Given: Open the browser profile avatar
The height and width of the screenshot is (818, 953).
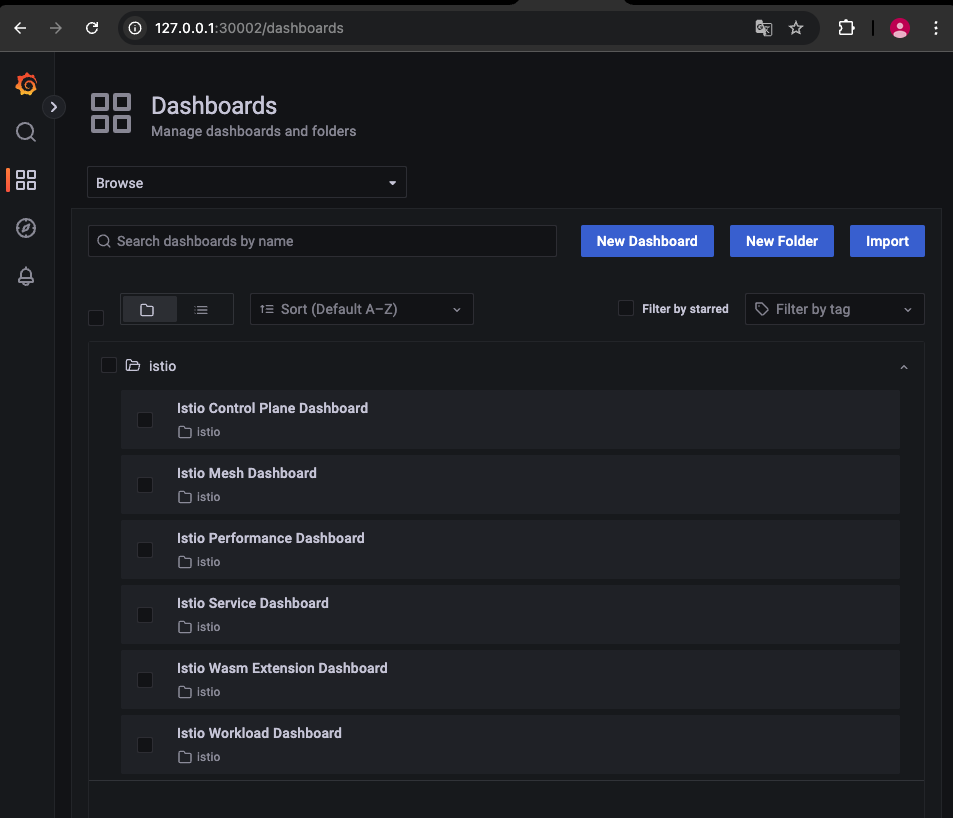Looking at the screenshot, I should coord(900,28).
